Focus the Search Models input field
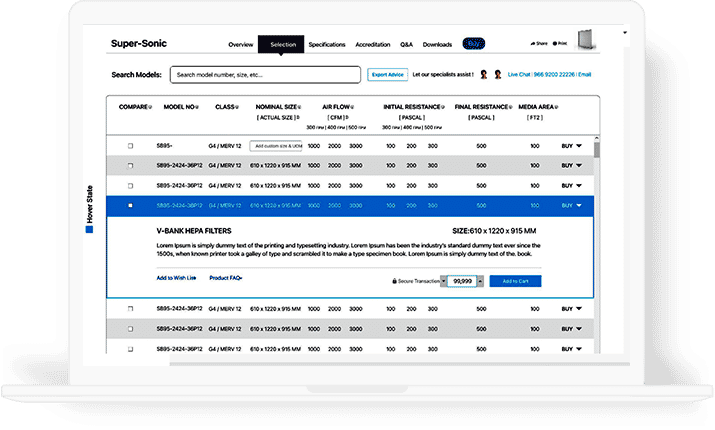Image resolution: width=715 pixels, height=430 pixels. click(x=265, y=75)
